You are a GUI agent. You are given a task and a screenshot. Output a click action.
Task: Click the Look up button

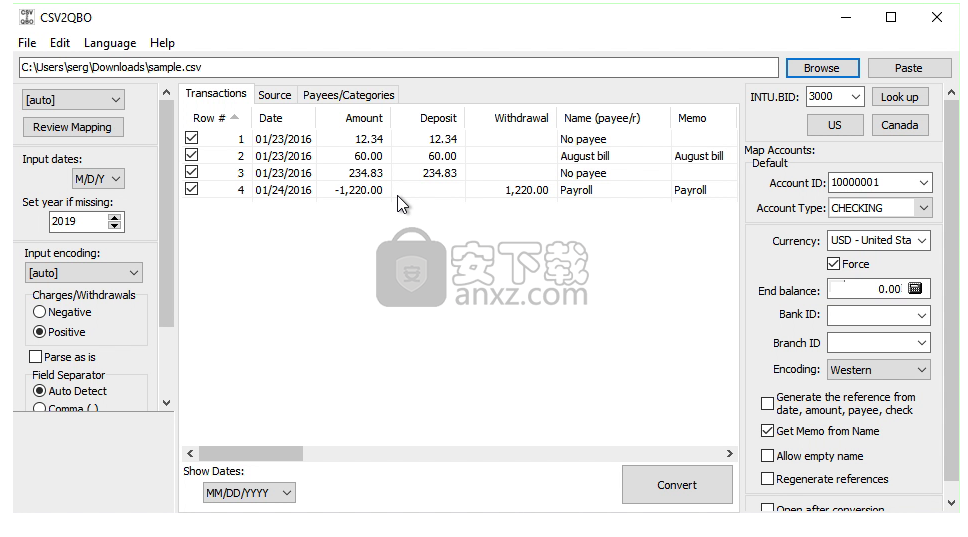(899, 97)
